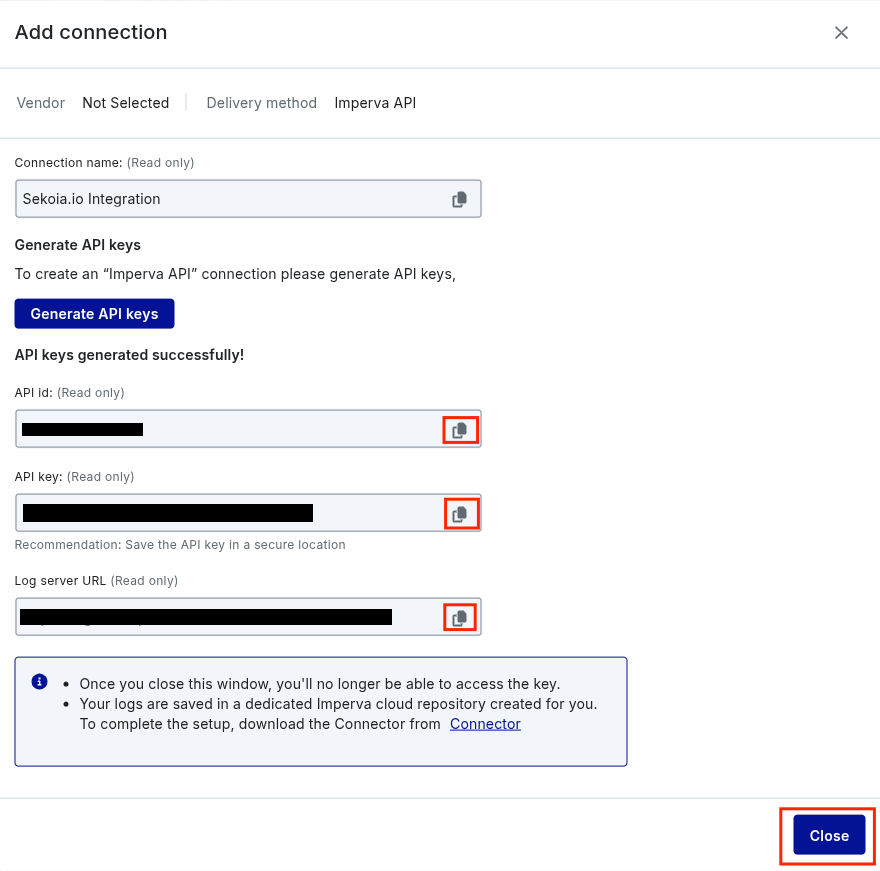
Task: Click the Generate API keys section heading
Action: click(x=77, y=245)
